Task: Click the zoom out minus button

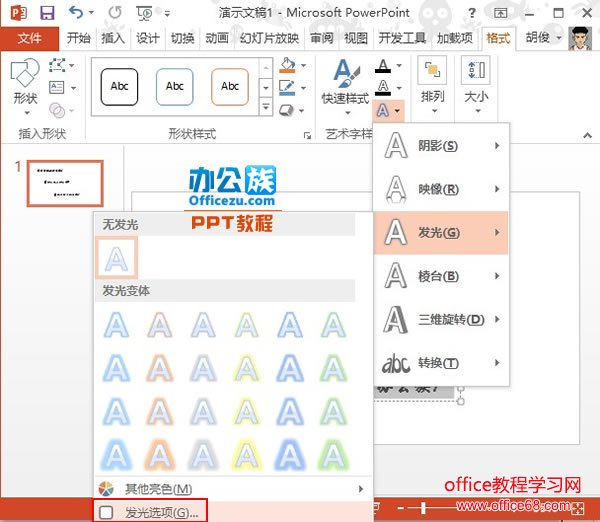Action: point(400,507)
